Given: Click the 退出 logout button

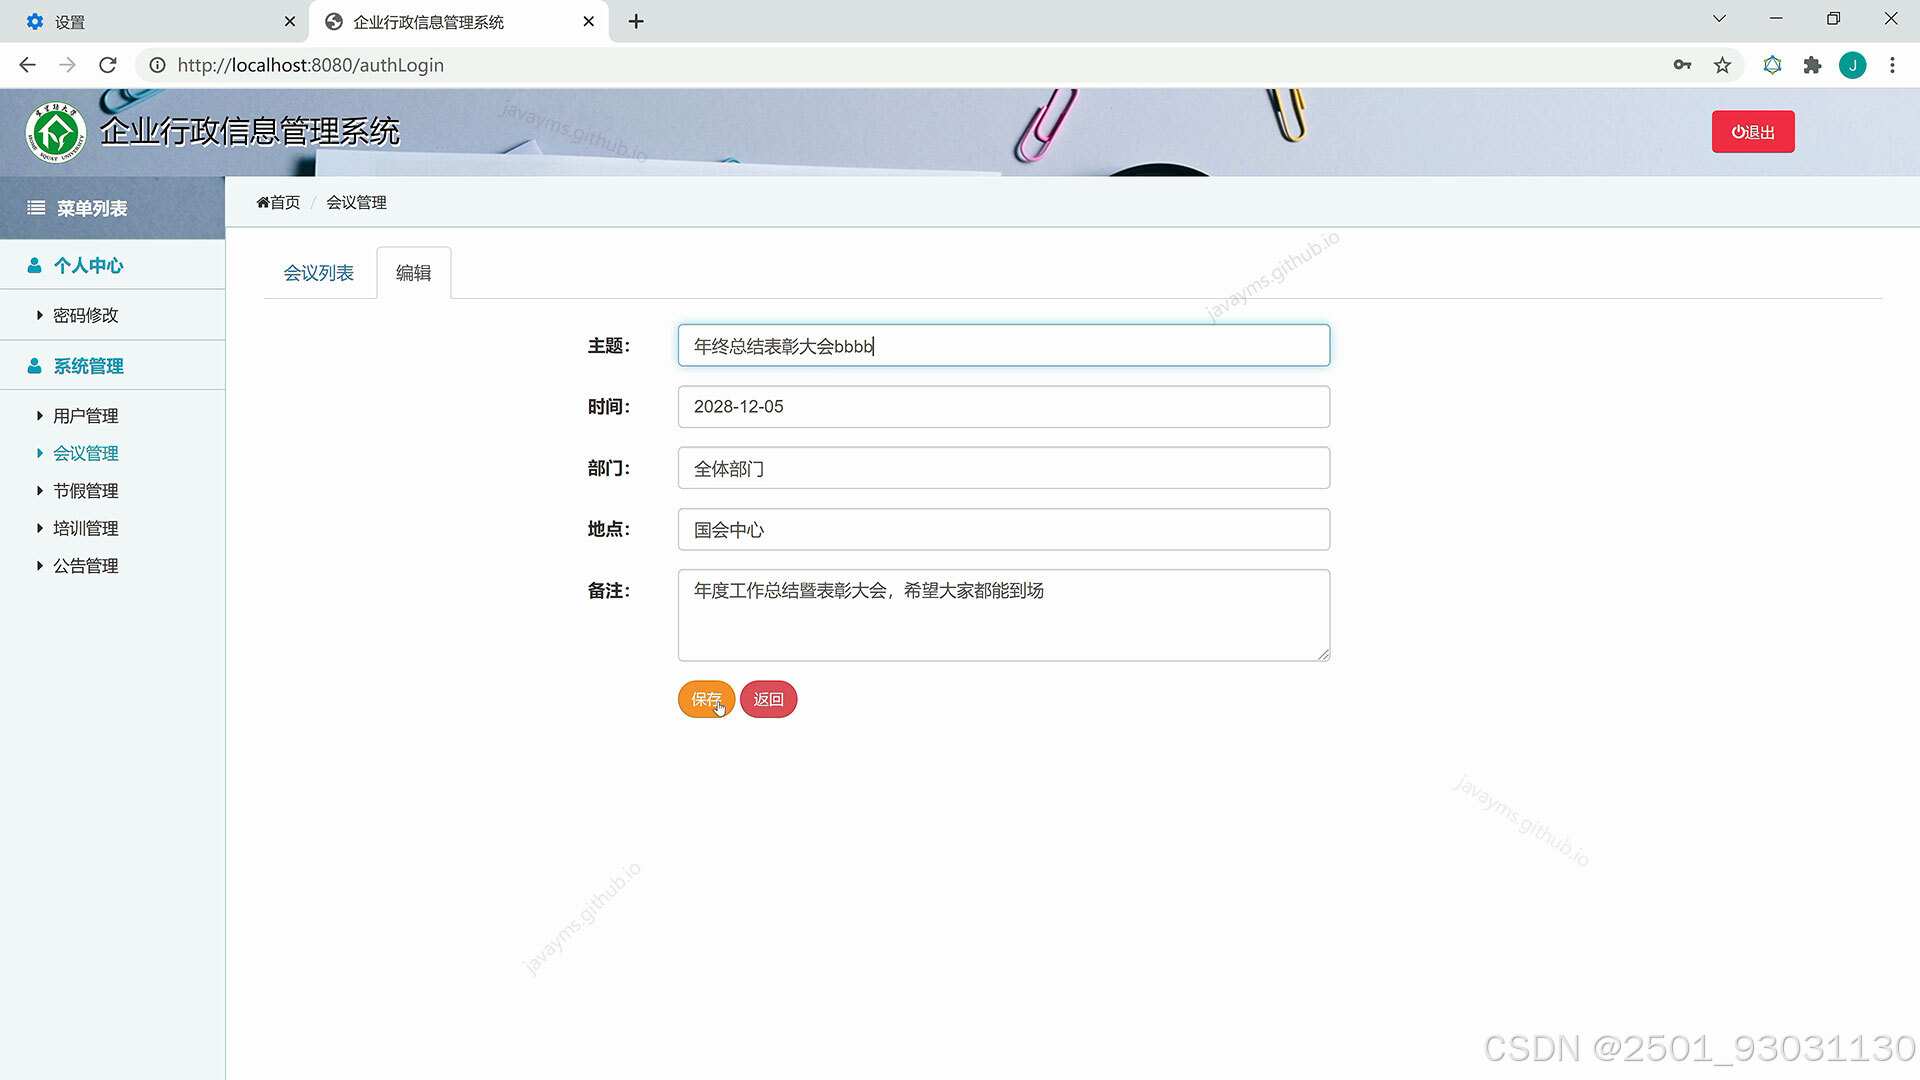Looking at the screenshot, I should point(1753,132).
